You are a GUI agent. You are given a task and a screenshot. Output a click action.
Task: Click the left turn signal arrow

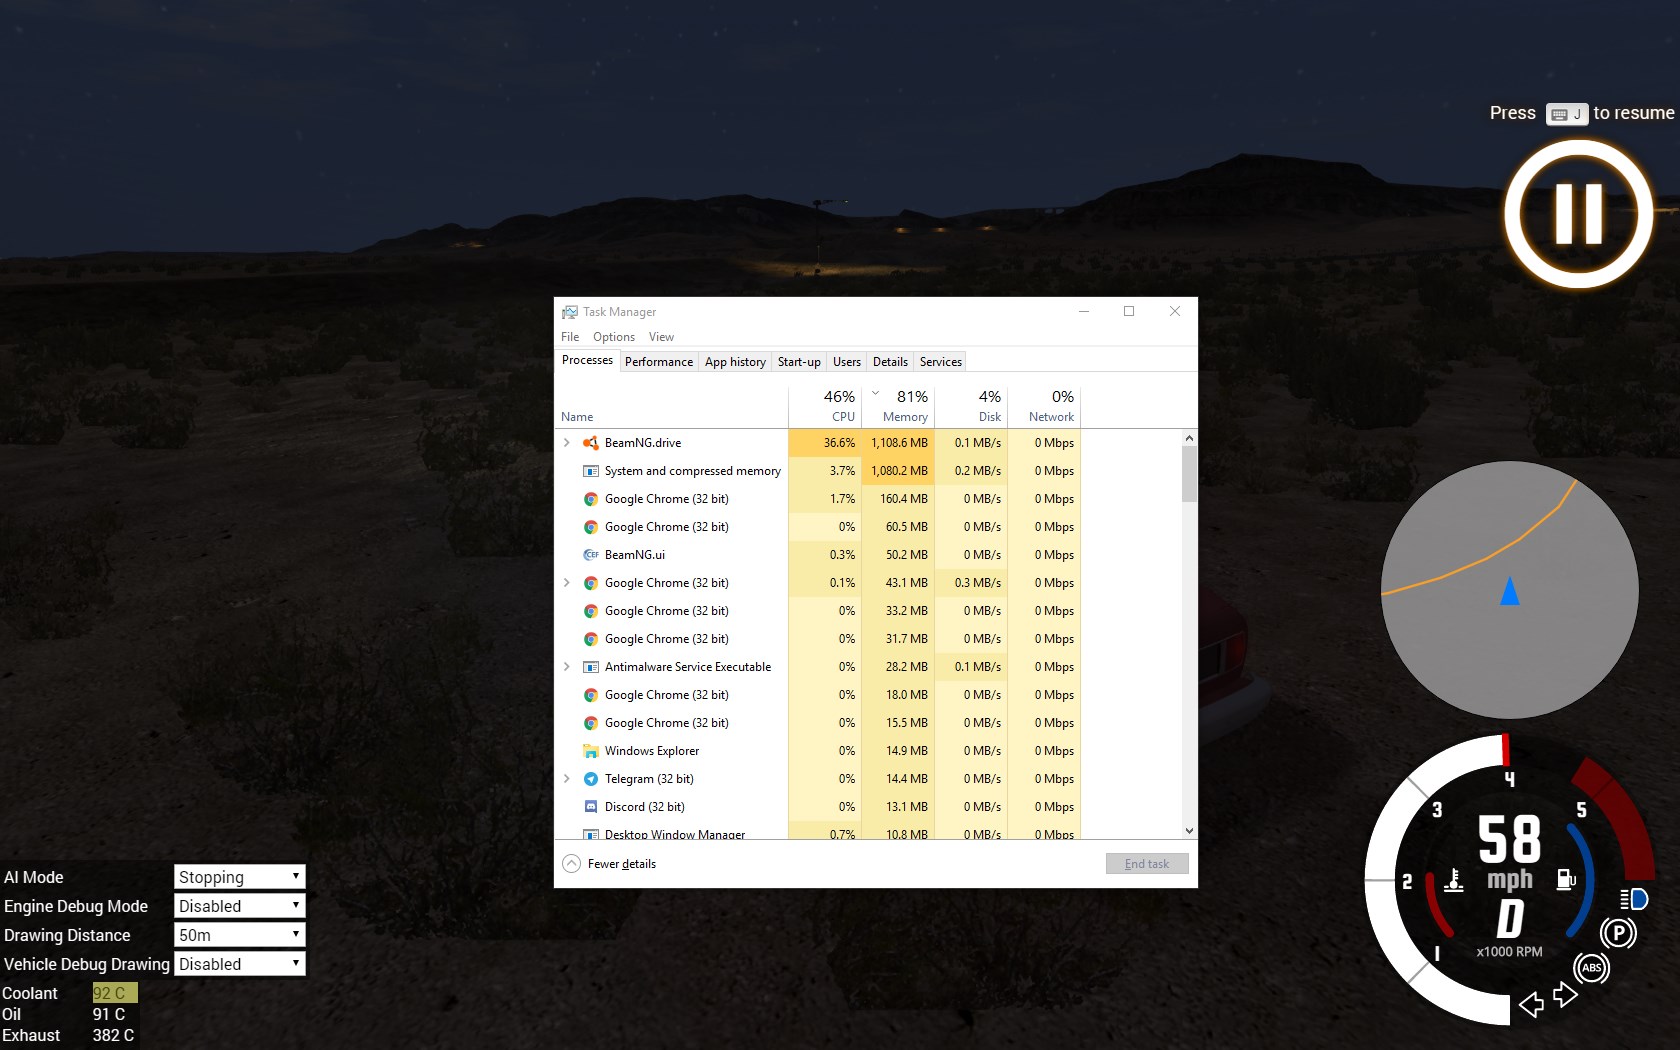(x=1531, y=1004)
